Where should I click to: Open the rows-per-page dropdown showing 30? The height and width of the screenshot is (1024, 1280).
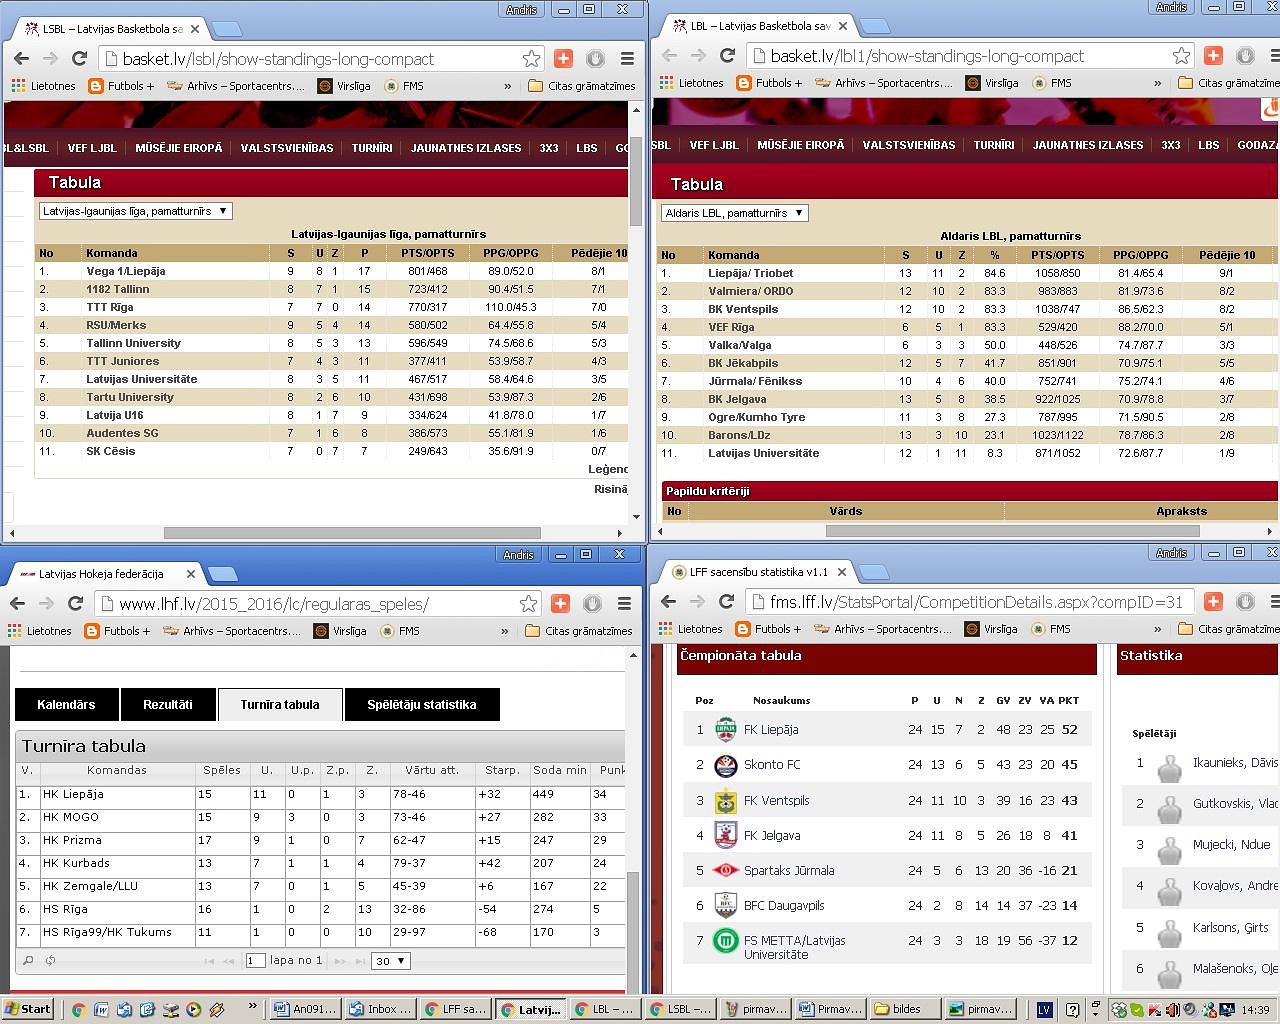coord(390,961)
